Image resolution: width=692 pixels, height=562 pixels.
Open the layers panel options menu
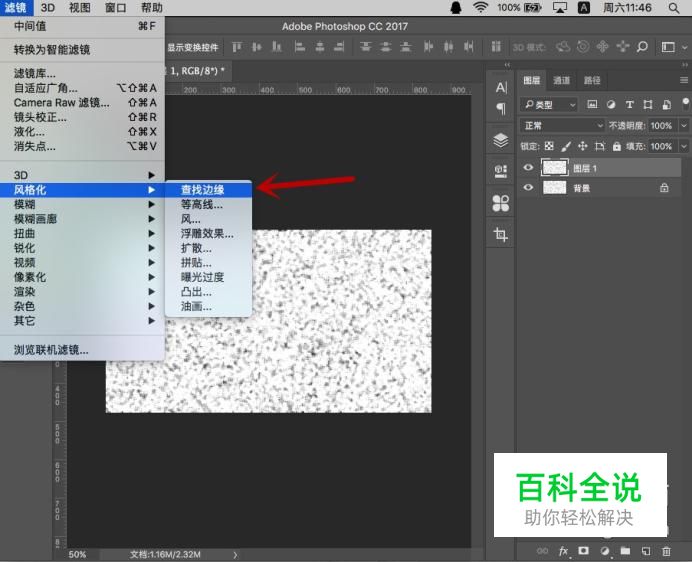coord(684,80)
